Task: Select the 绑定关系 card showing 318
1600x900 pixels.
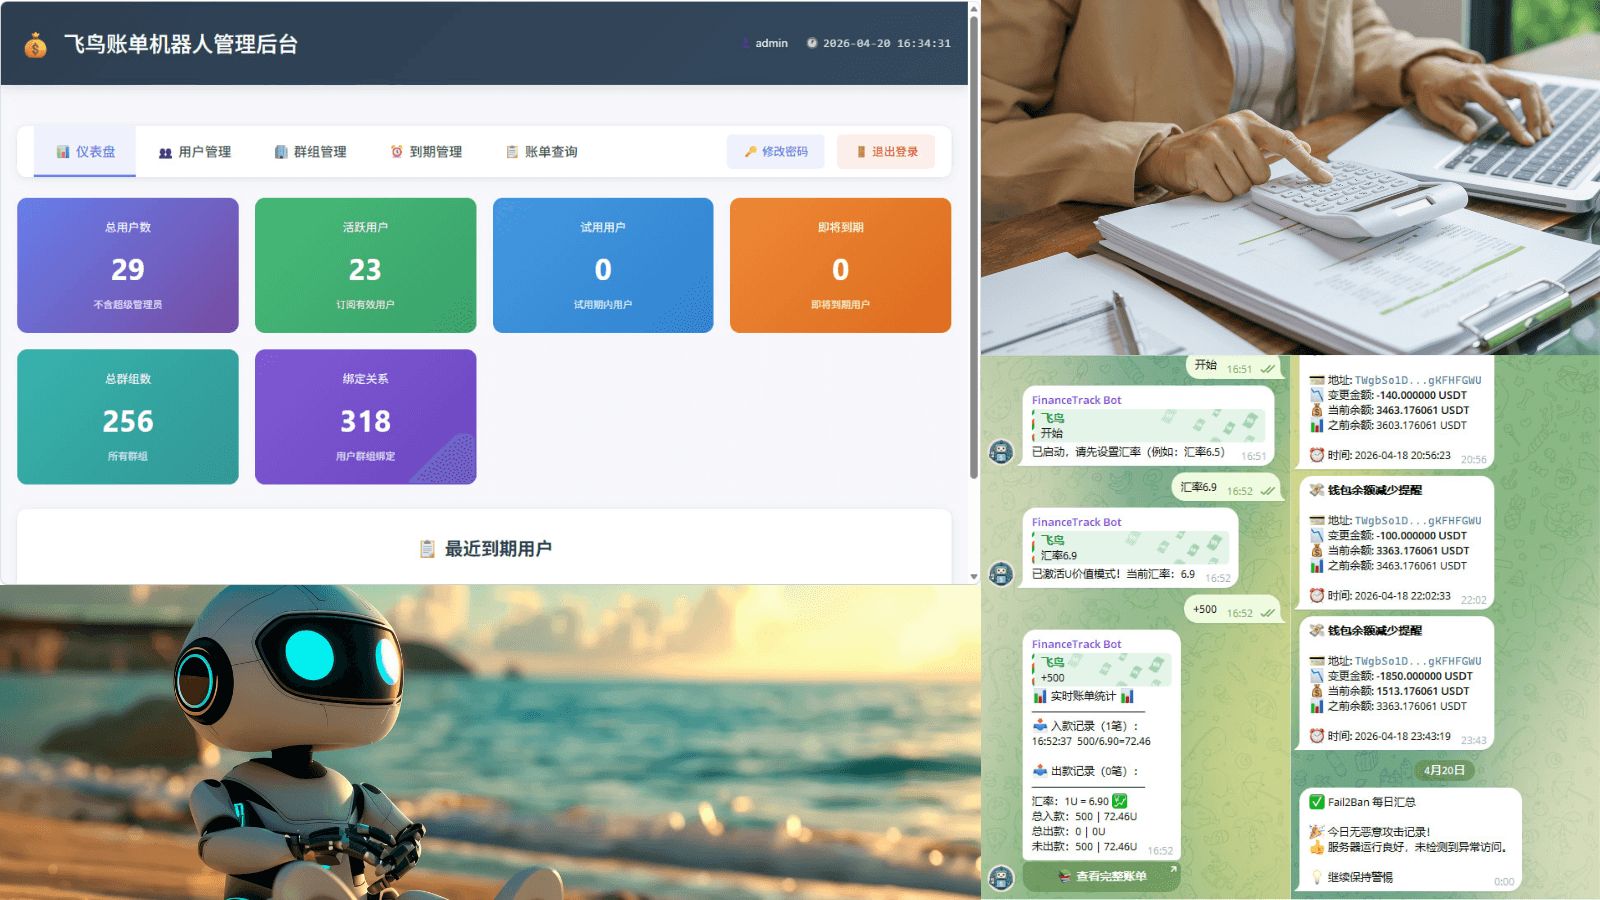Action: coord(365,417)
